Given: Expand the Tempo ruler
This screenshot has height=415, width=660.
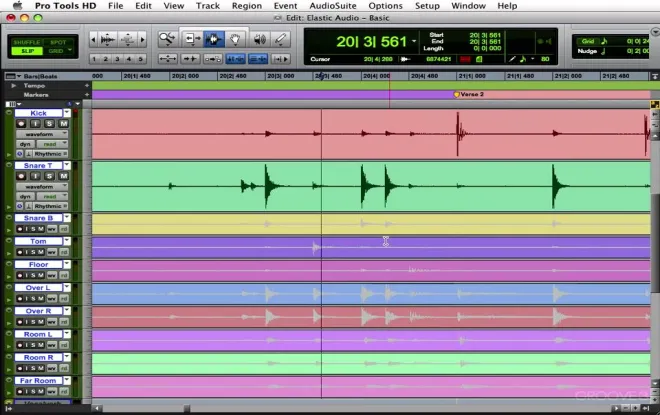Looking at the screenshot, I should click(x=13, y=85).
